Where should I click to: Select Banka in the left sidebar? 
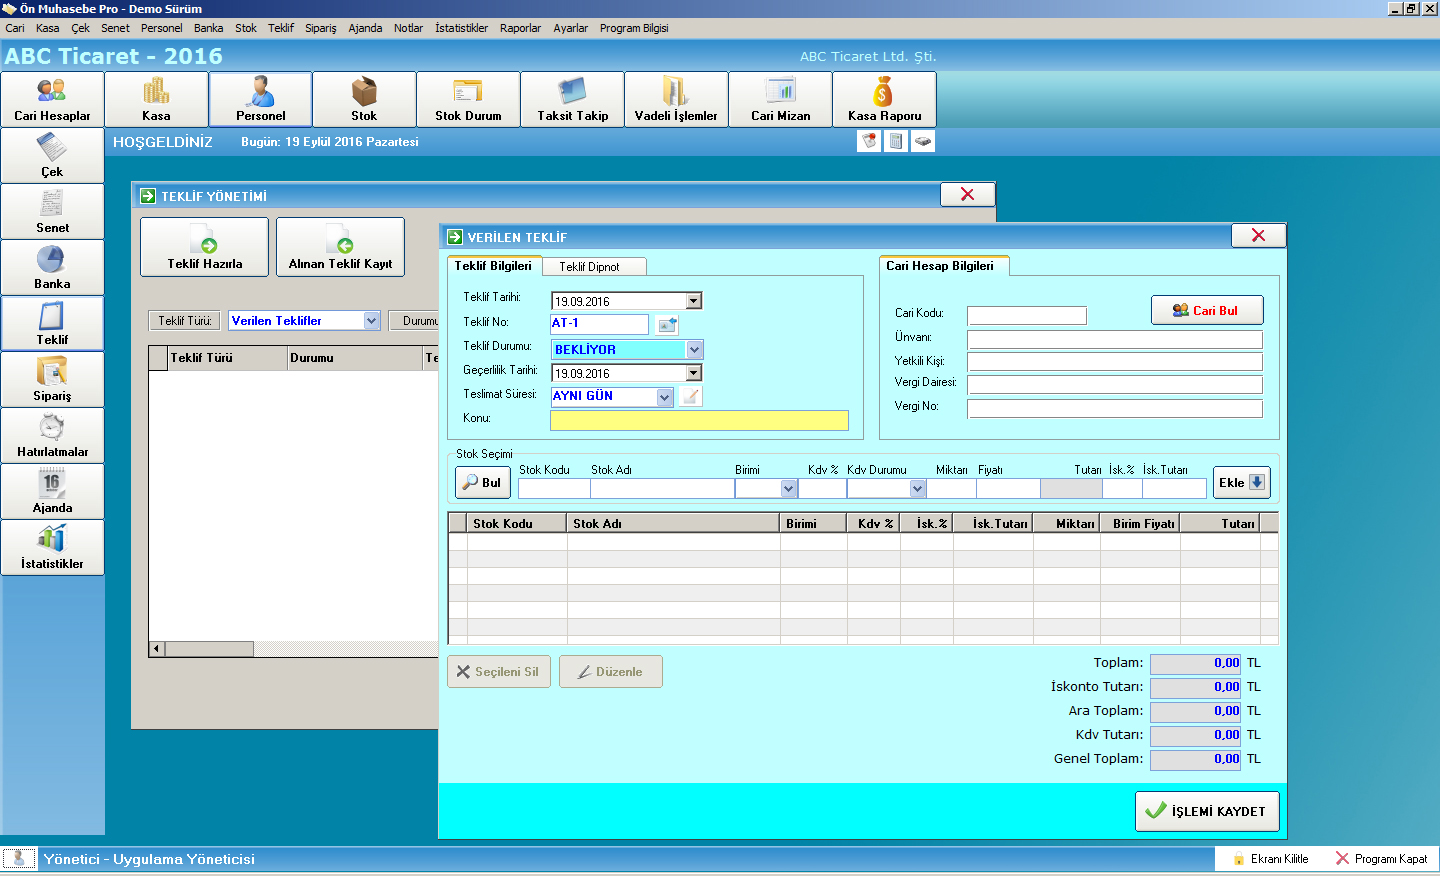52,268
